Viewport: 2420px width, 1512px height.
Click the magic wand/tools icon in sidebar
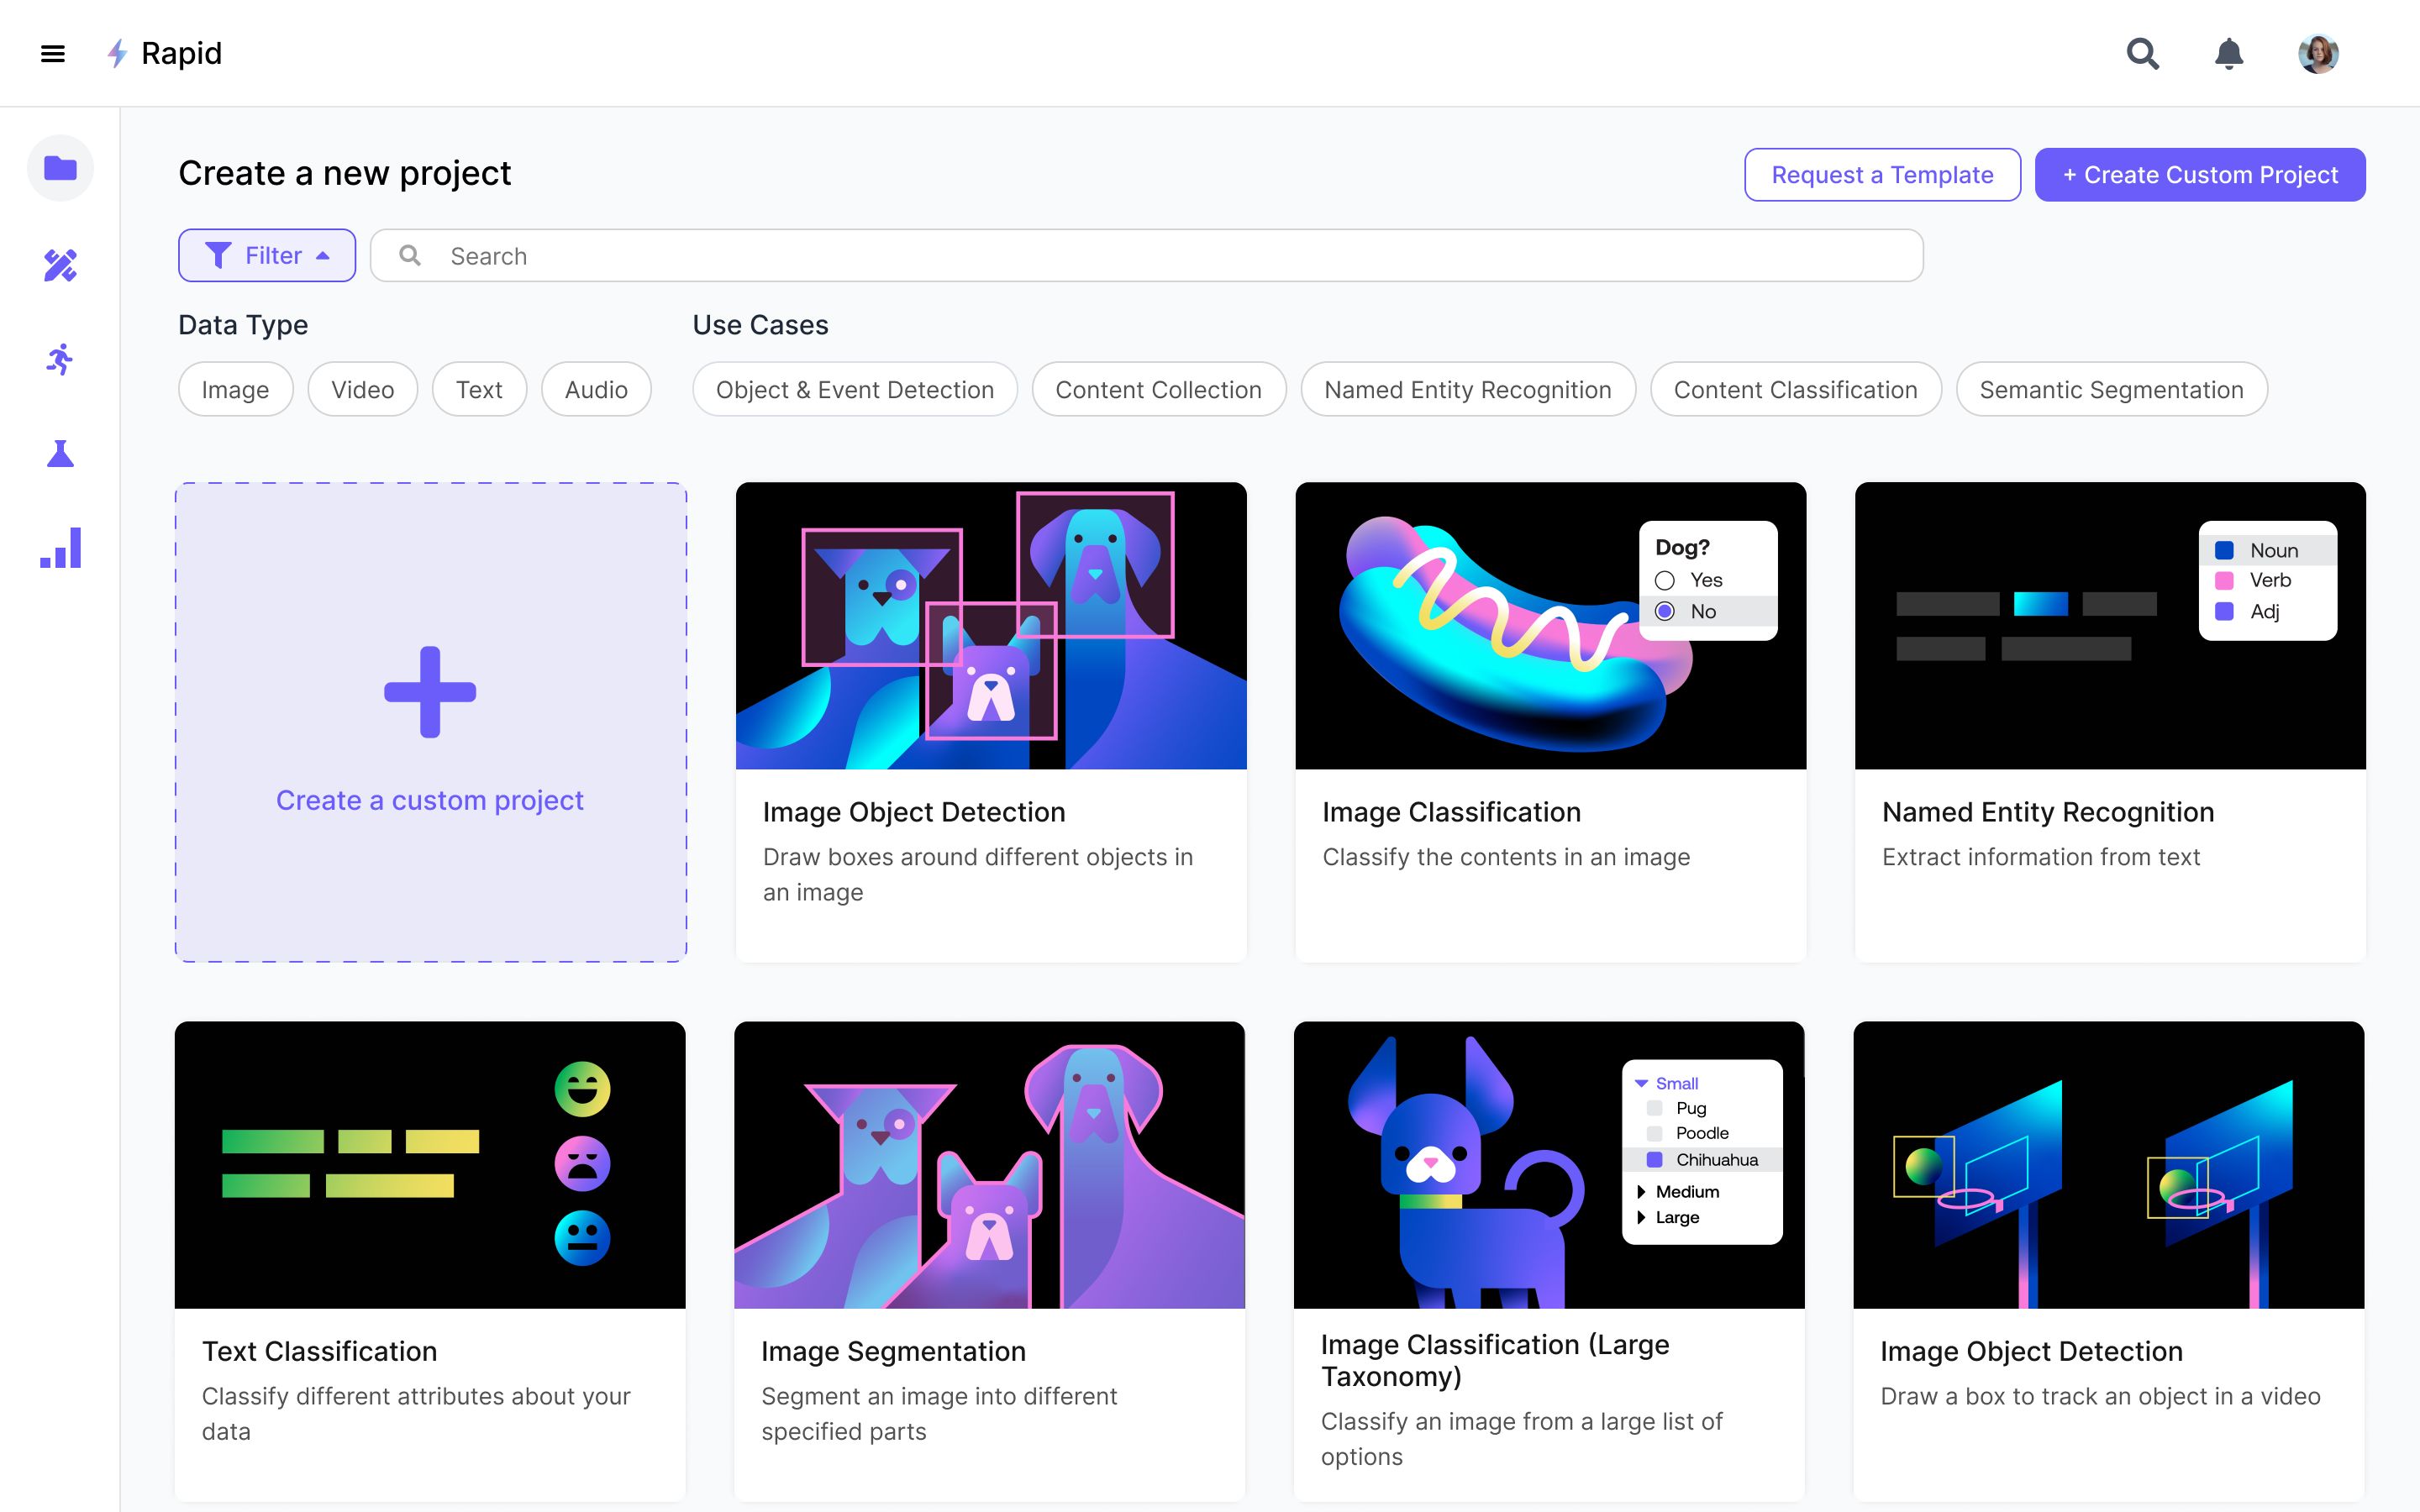tap(61, 265)
